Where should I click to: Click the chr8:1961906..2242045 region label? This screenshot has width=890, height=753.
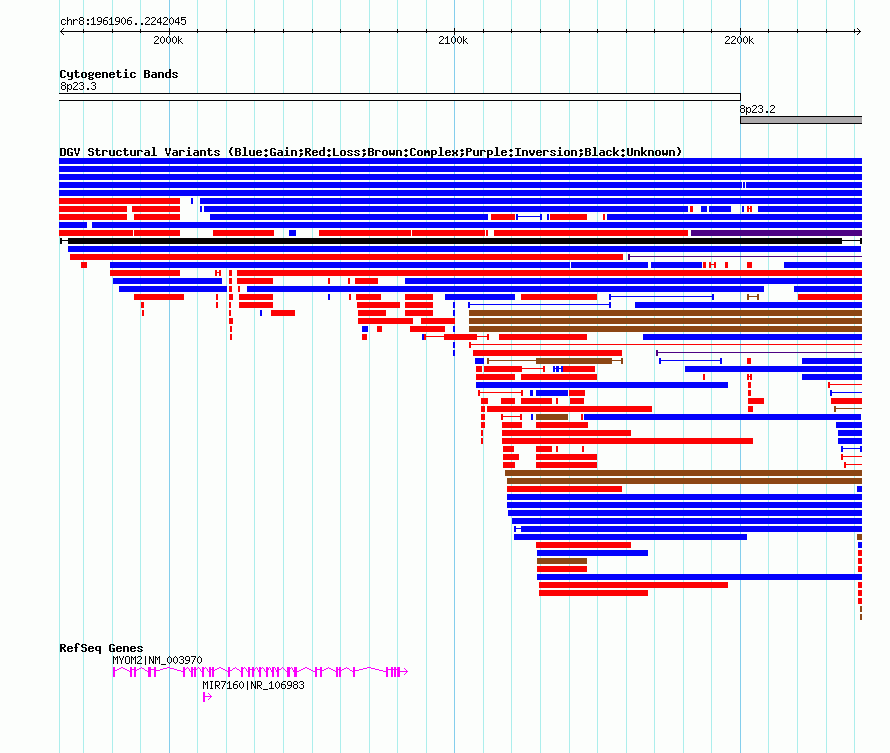point(123,21)
